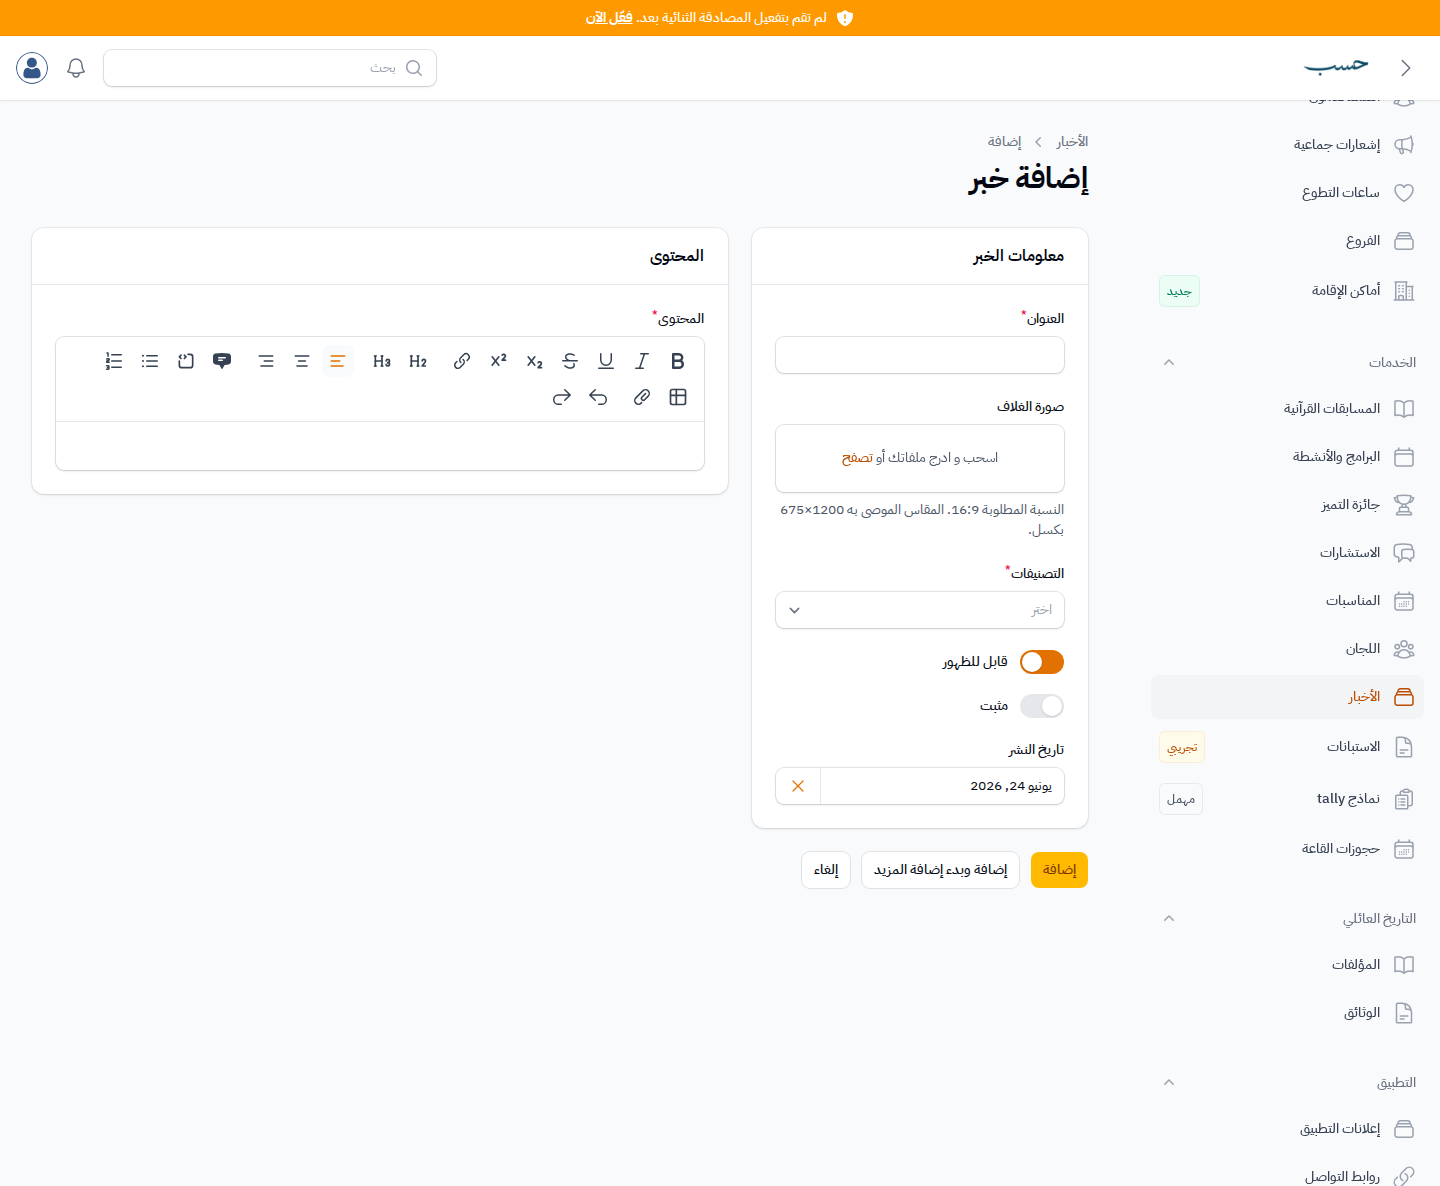
Task: Click the إضافة submit button
Action: (x=1059, y=870)
